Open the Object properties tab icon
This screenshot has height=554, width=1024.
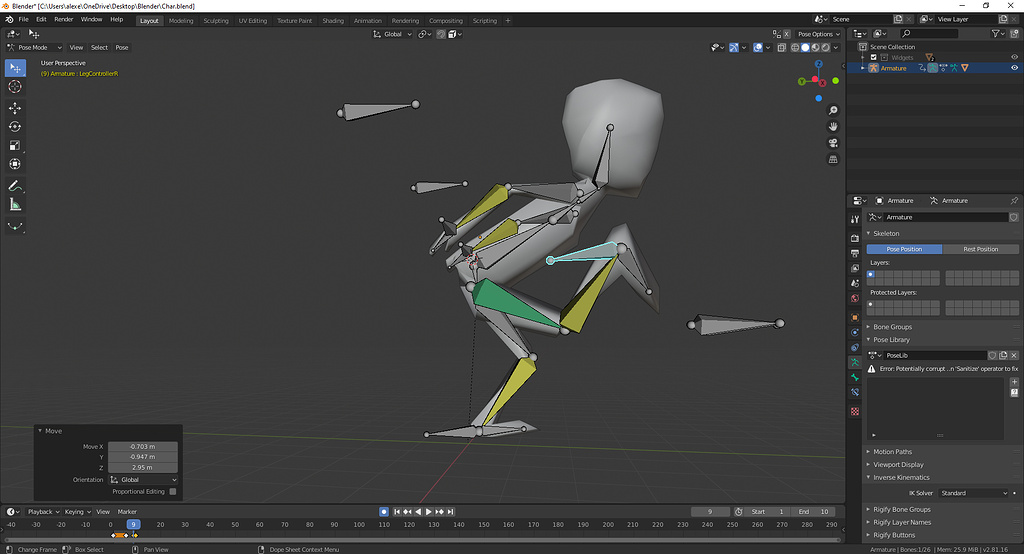click(x=855, y=318)
